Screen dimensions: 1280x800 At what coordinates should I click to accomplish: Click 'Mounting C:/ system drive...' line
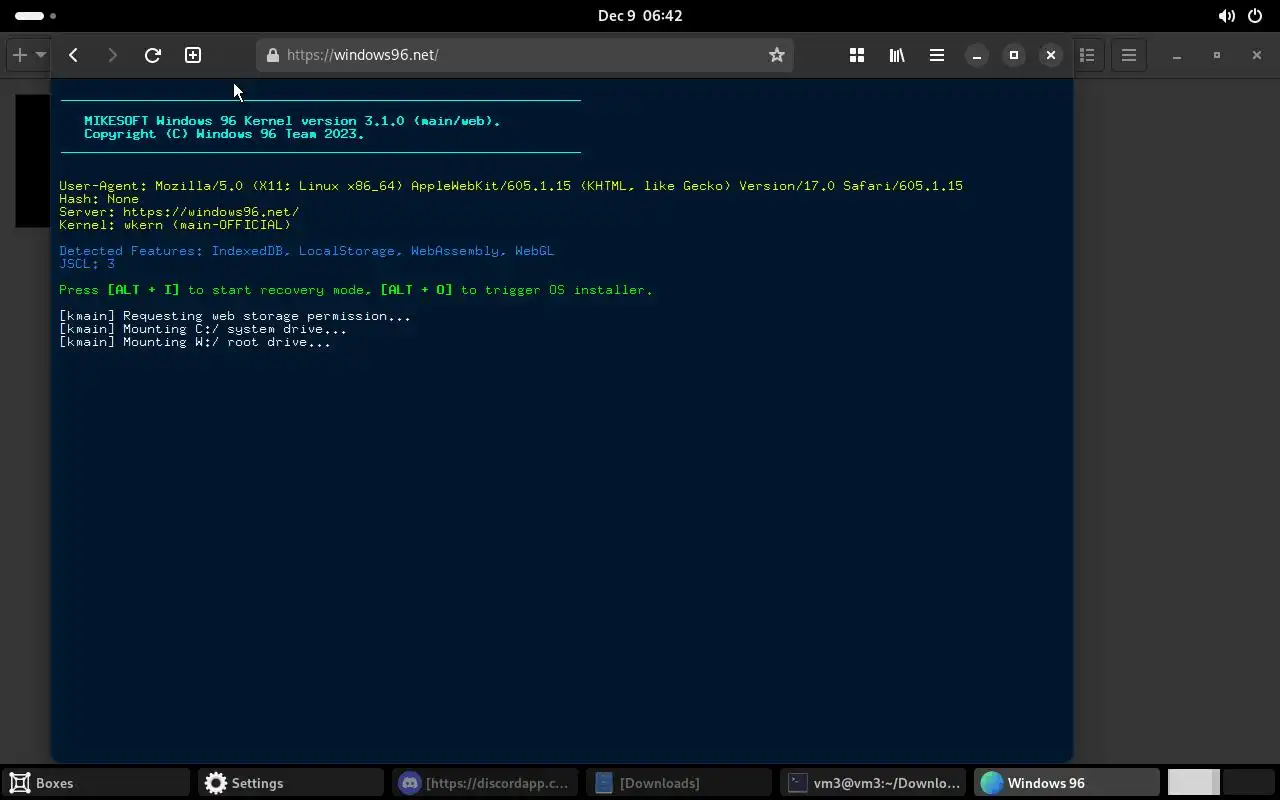tap(203, 329)
